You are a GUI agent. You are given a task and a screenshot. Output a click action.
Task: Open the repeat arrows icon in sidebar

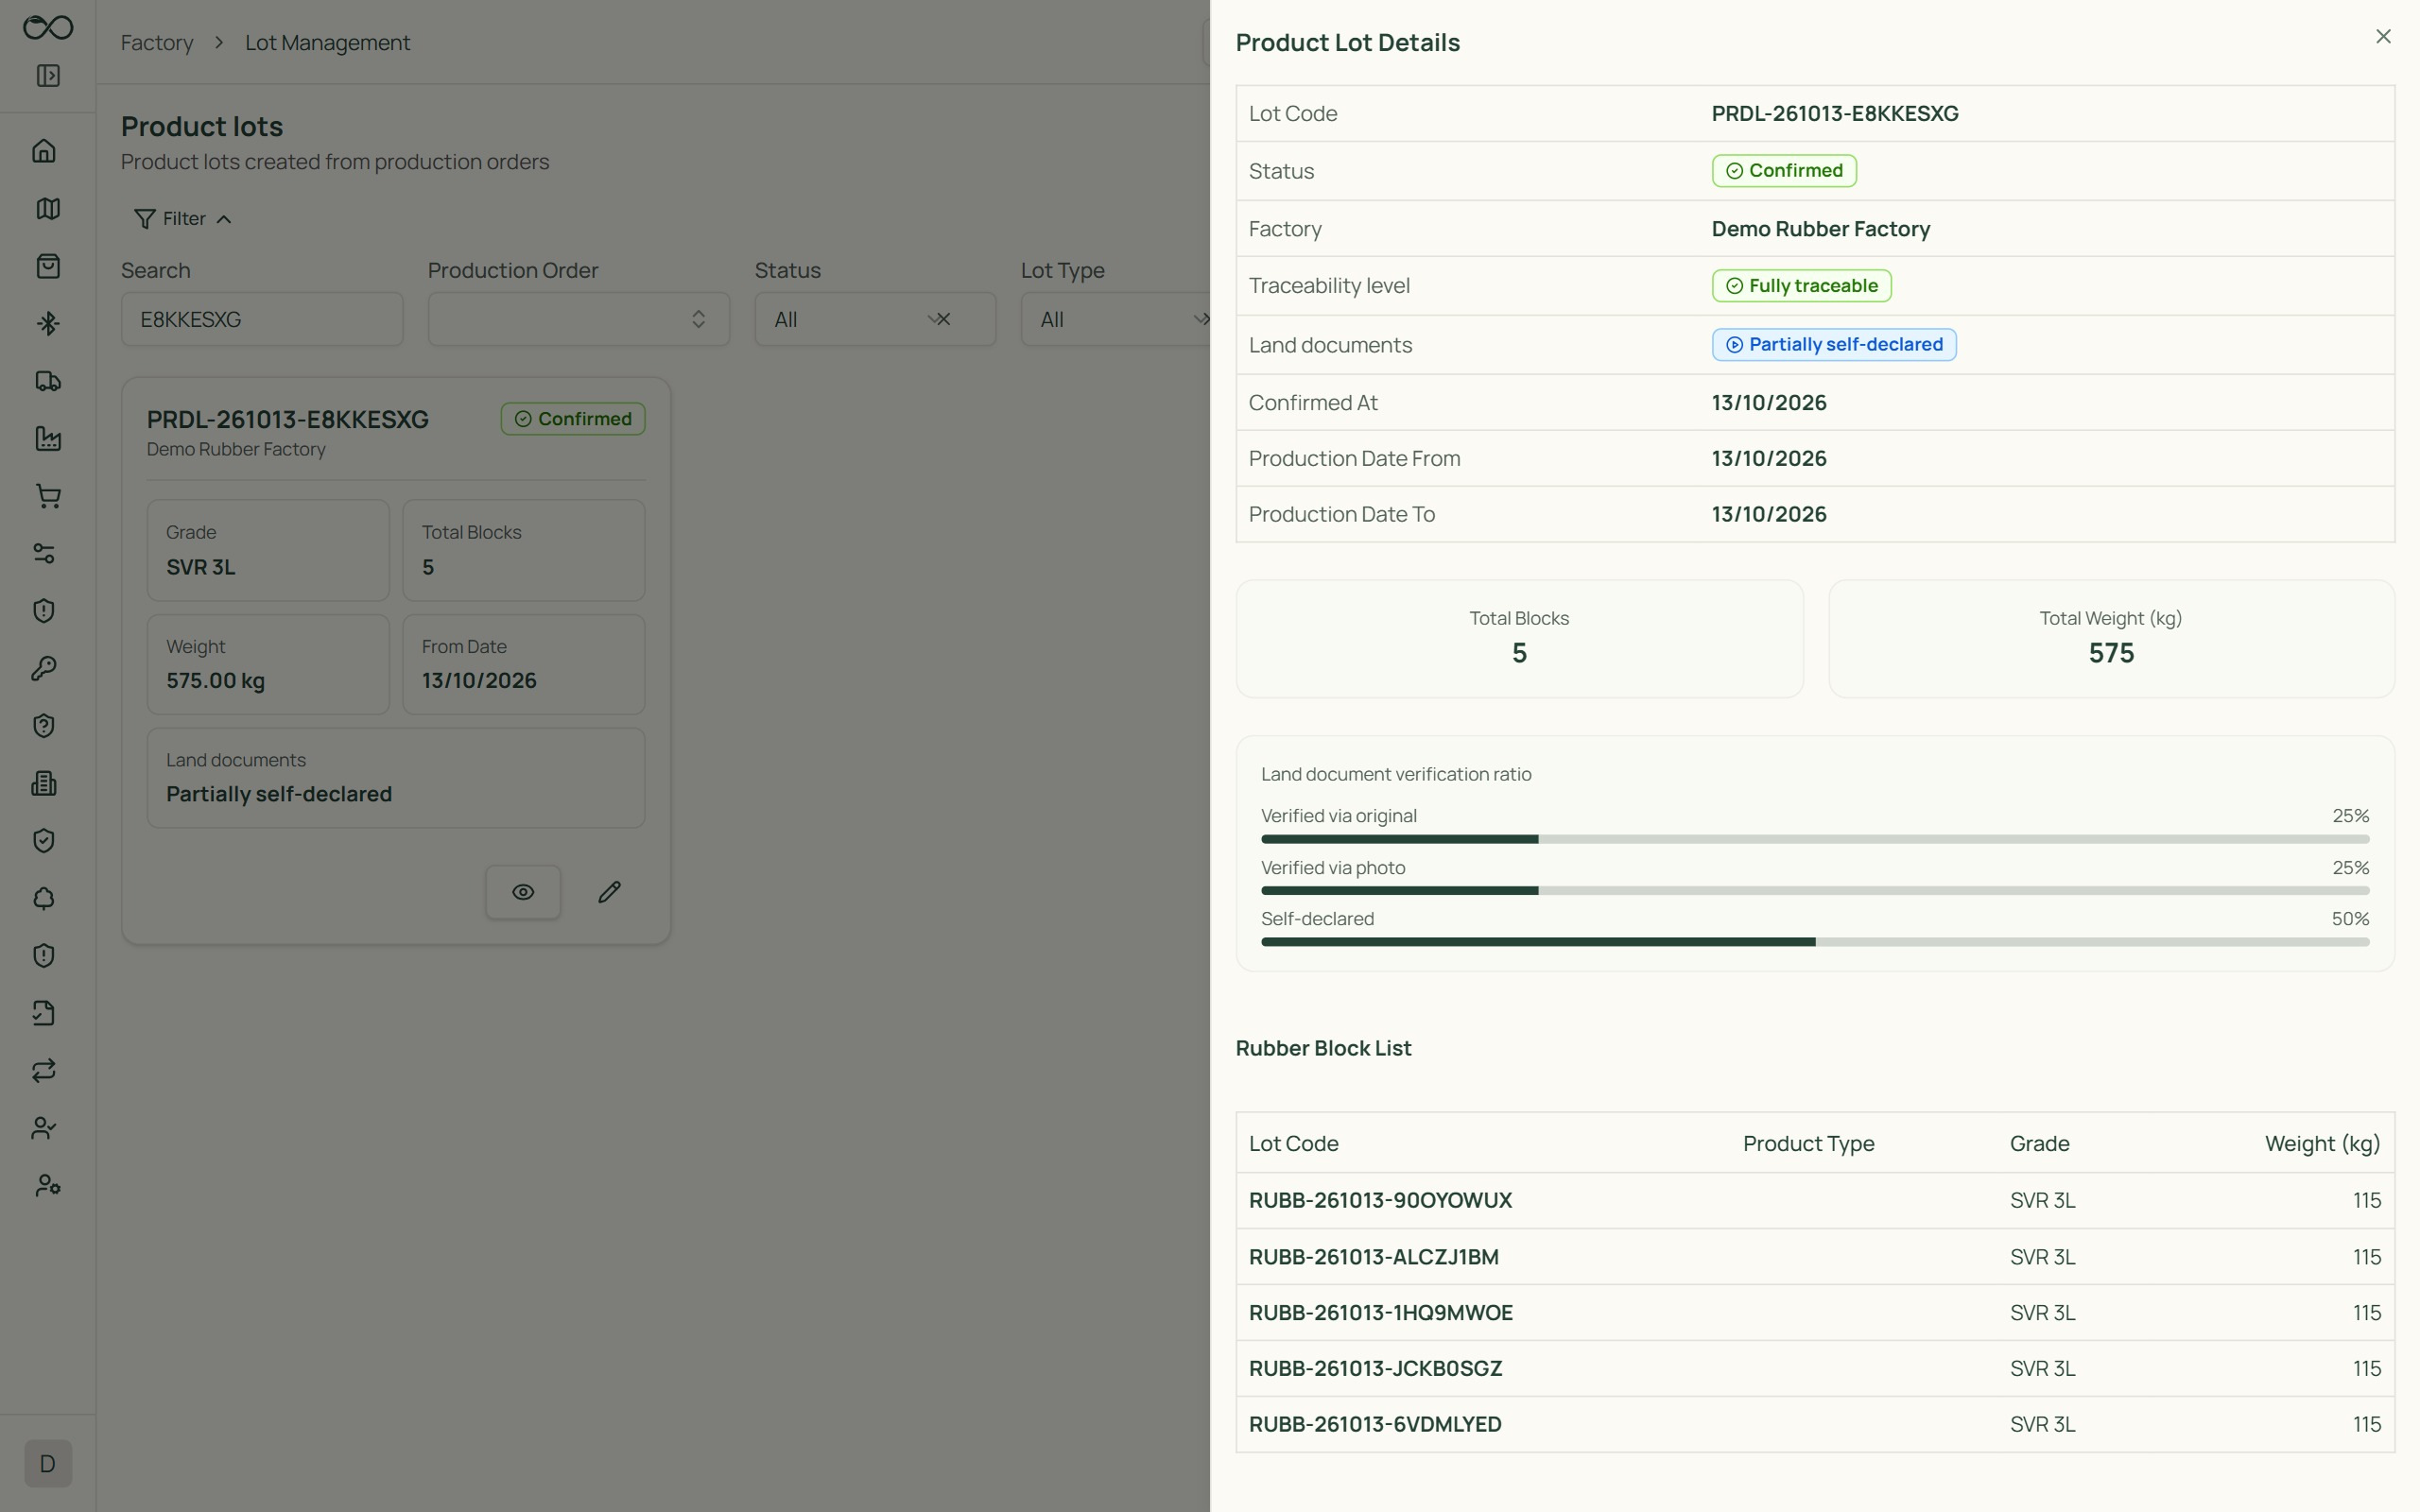44,1071
